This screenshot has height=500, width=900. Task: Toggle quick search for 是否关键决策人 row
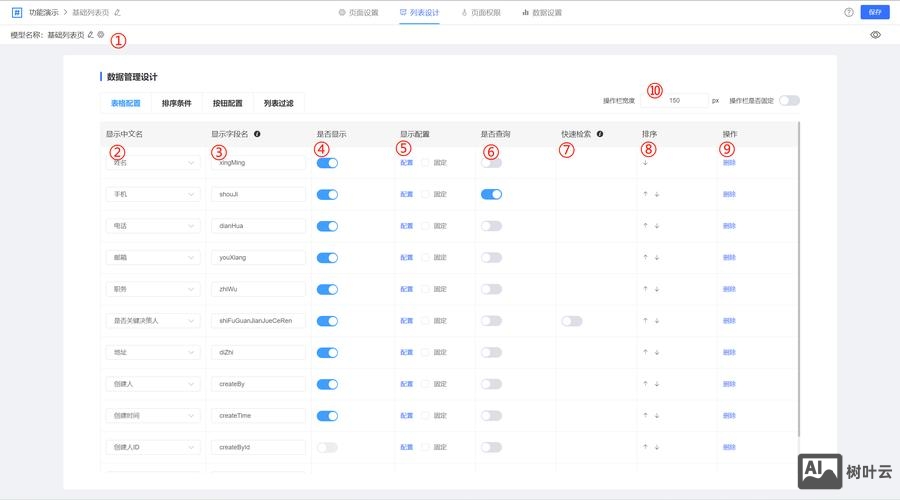(x=572, y=321)
